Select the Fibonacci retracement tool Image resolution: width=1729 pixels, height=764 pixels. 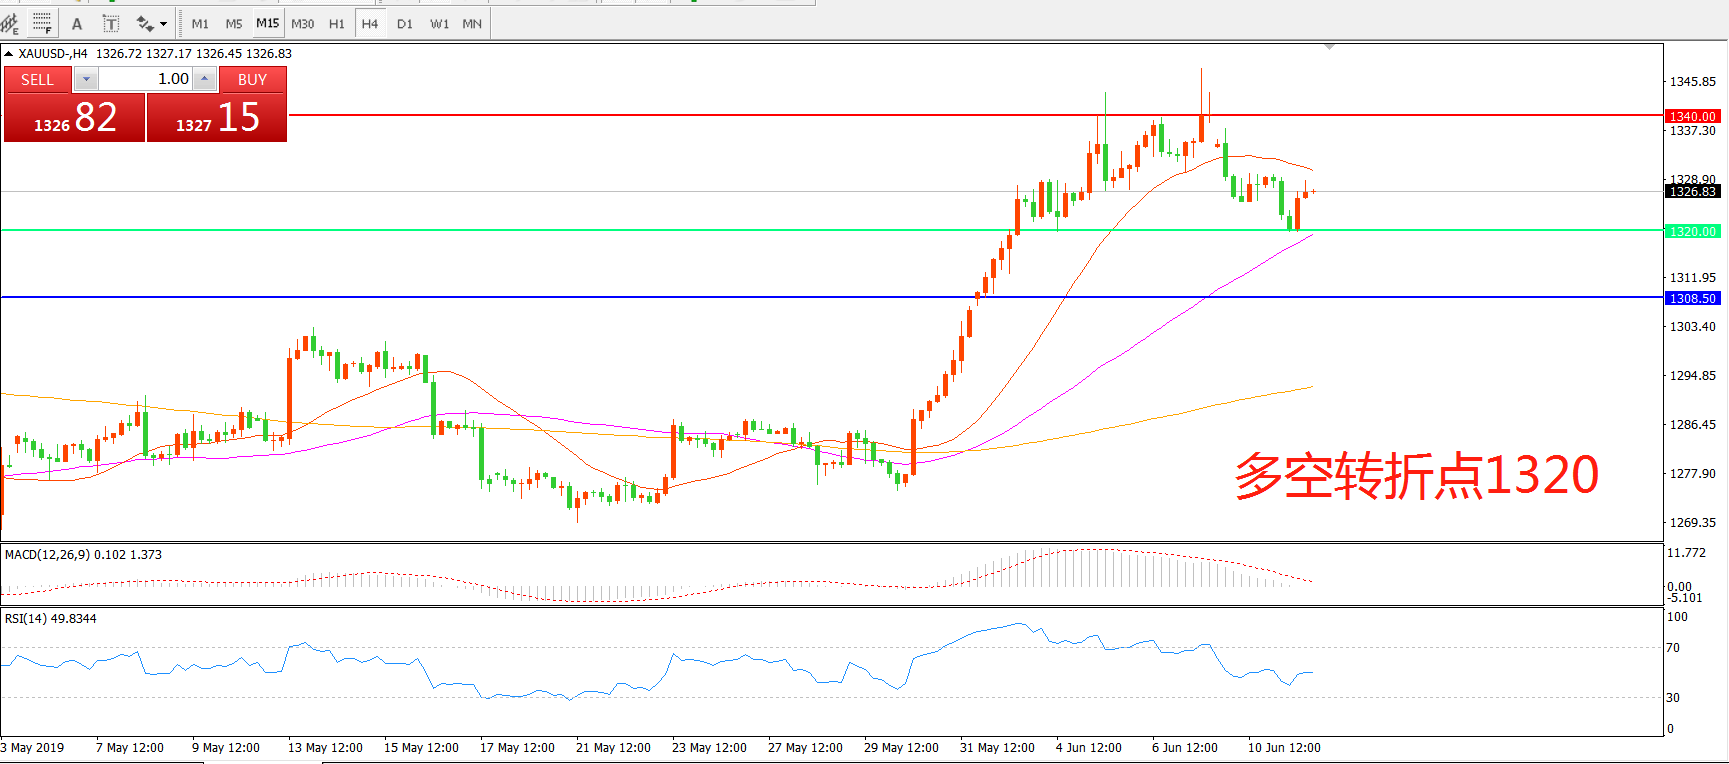click(x=42, y=23)
